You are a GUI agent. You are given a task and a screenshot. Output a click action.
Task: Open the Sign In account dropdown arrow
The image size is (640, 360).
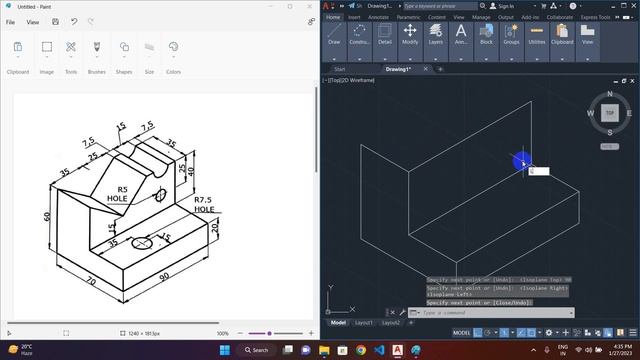[535, 6]
